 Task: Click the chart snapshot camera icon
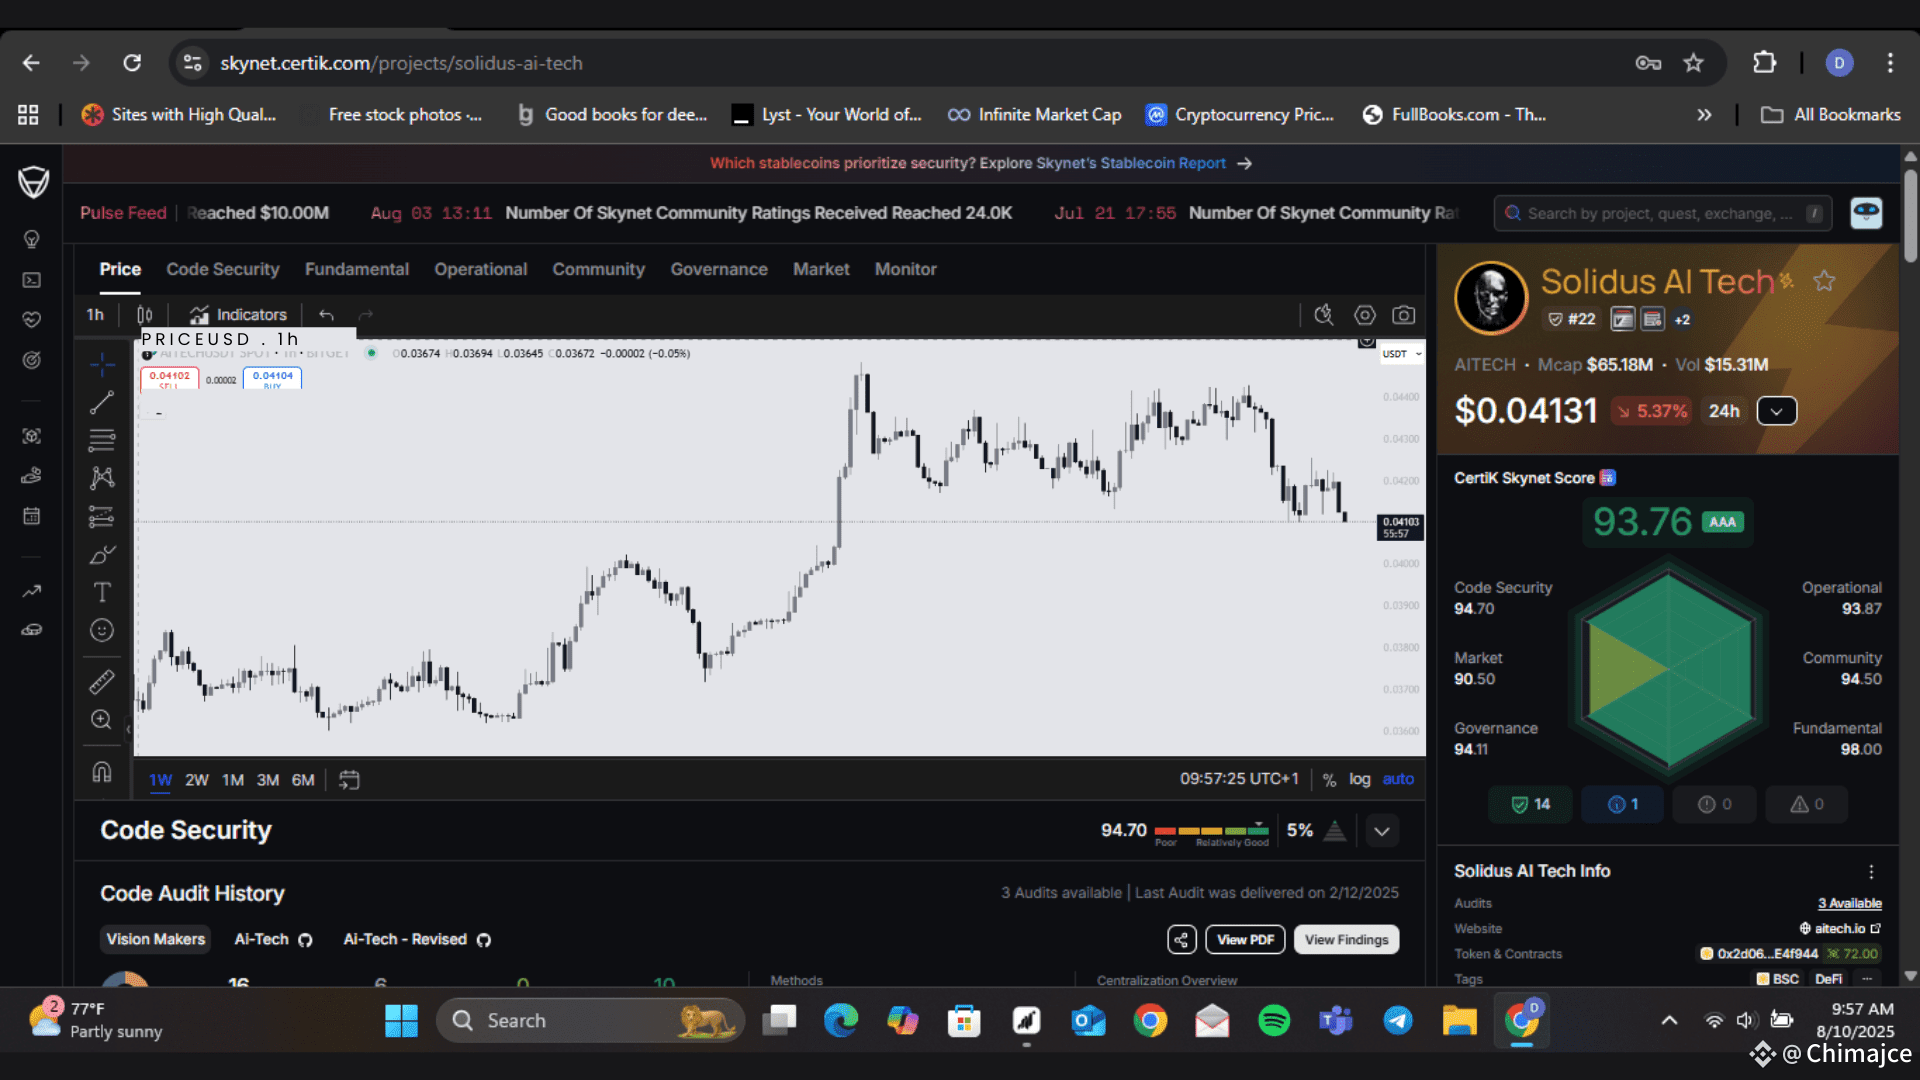coord(1404,315)
